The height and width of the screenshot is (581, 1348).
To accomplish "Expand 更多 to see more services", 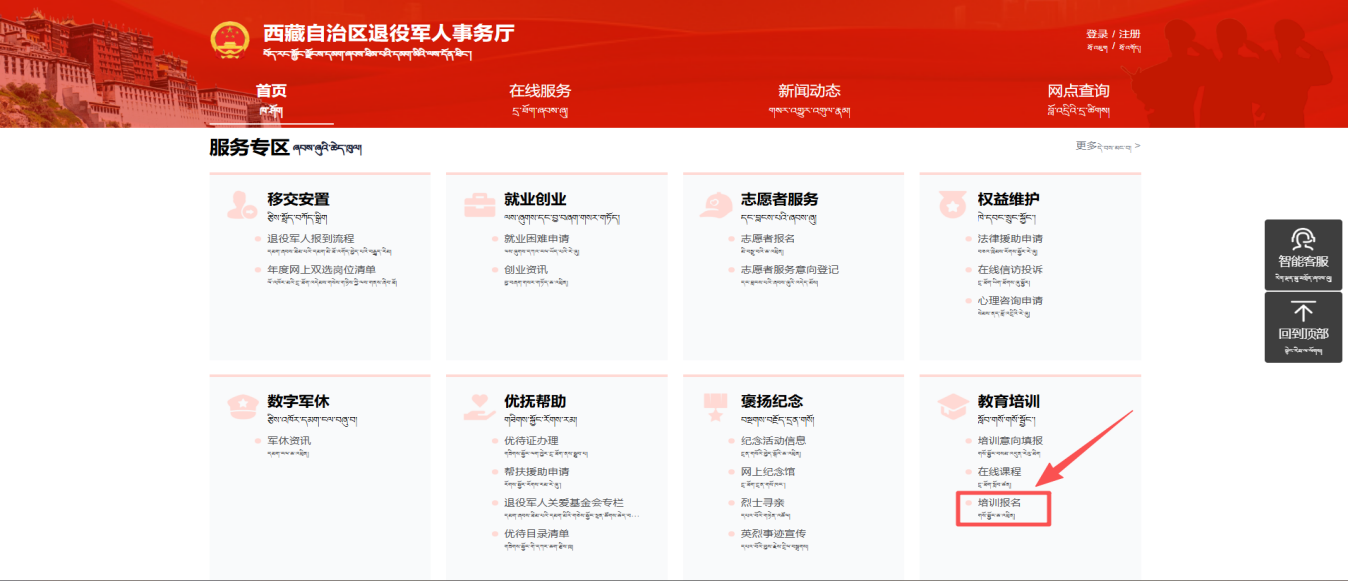I will tap(1107, 146).
